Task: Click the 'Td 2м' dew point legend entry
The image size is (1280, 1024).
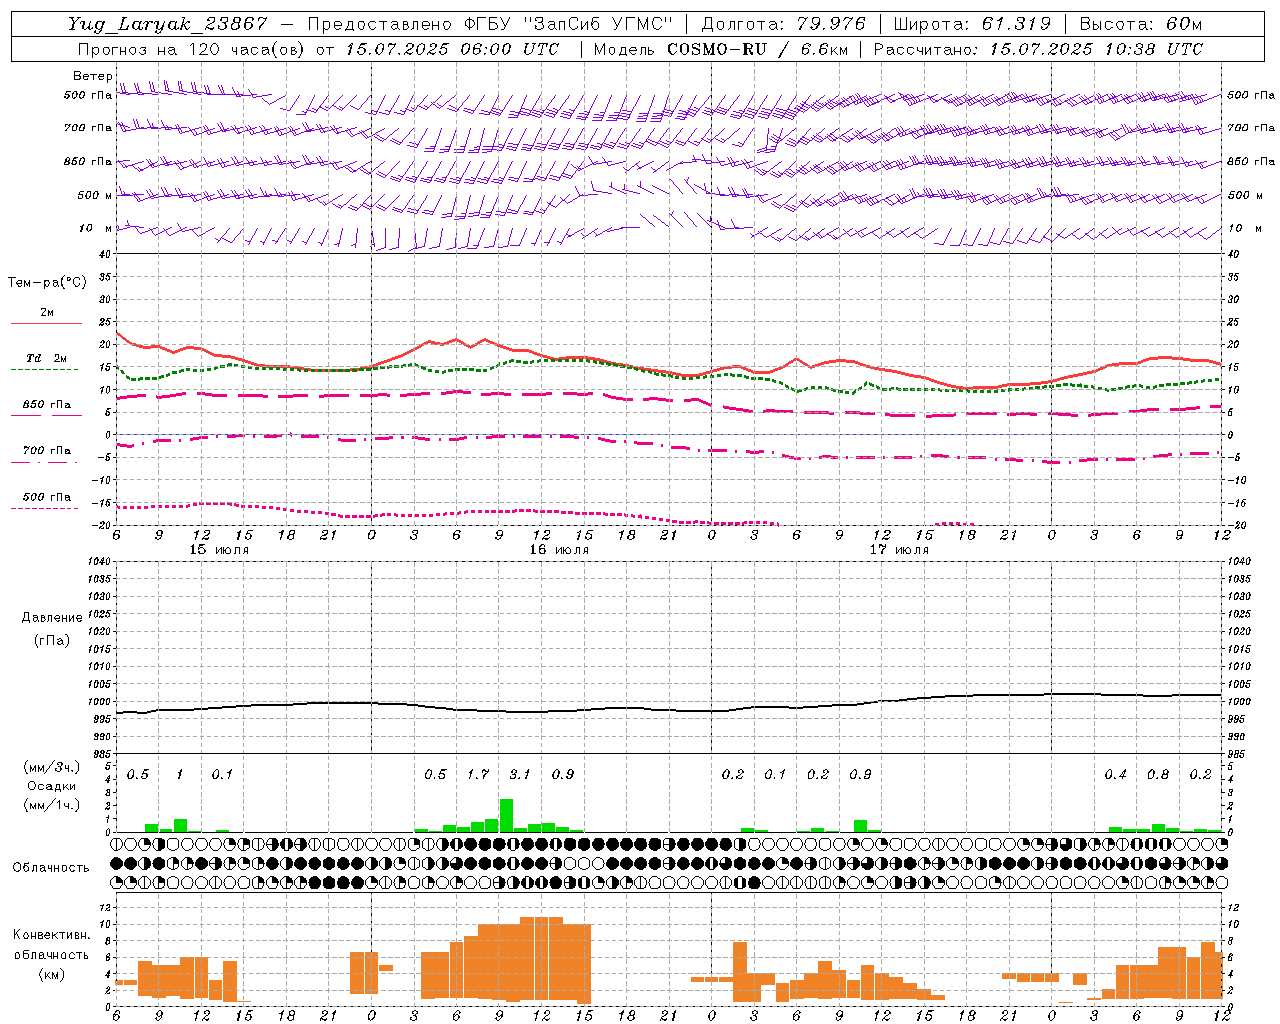Action: point(46,358)
